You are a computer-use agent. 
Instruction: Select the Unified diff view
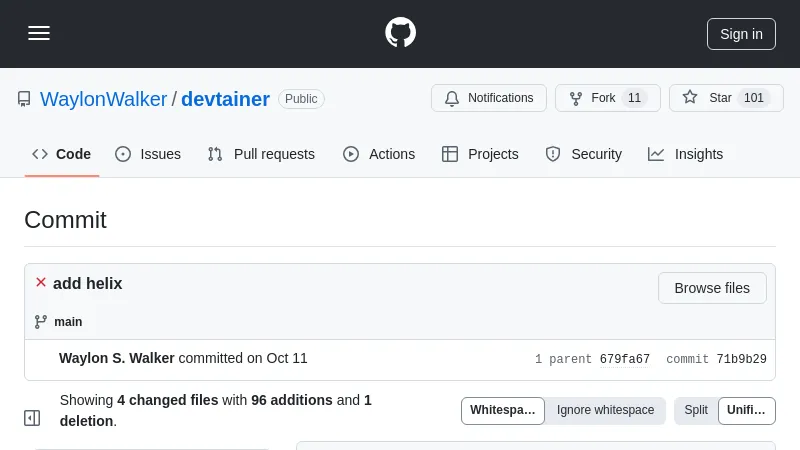(x=746, y=410)
